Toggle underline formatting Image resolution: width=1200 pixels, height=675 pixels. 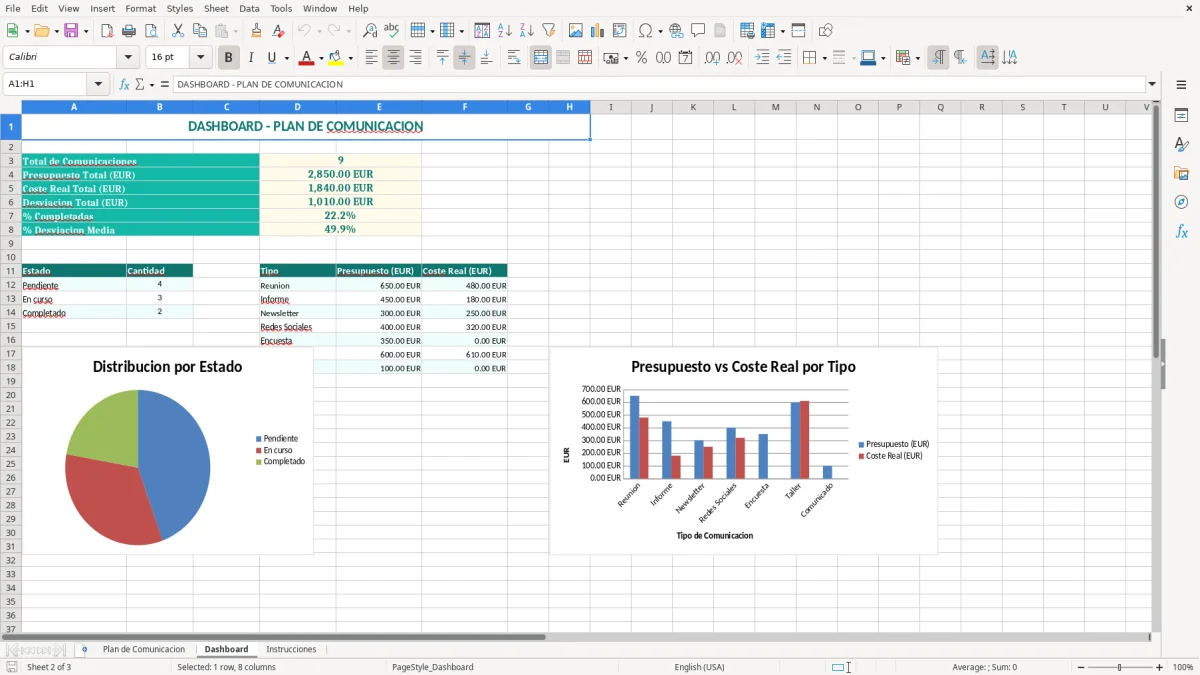coord(271,58)
